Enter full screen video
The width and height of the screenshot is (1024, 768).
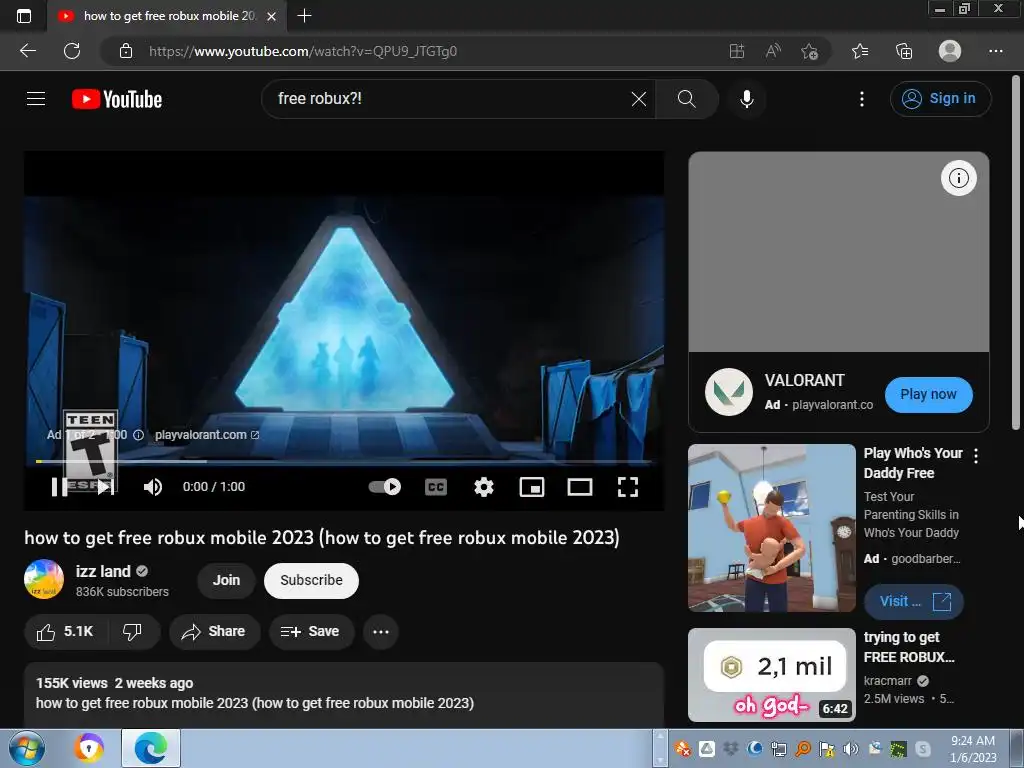coord(628,487)
